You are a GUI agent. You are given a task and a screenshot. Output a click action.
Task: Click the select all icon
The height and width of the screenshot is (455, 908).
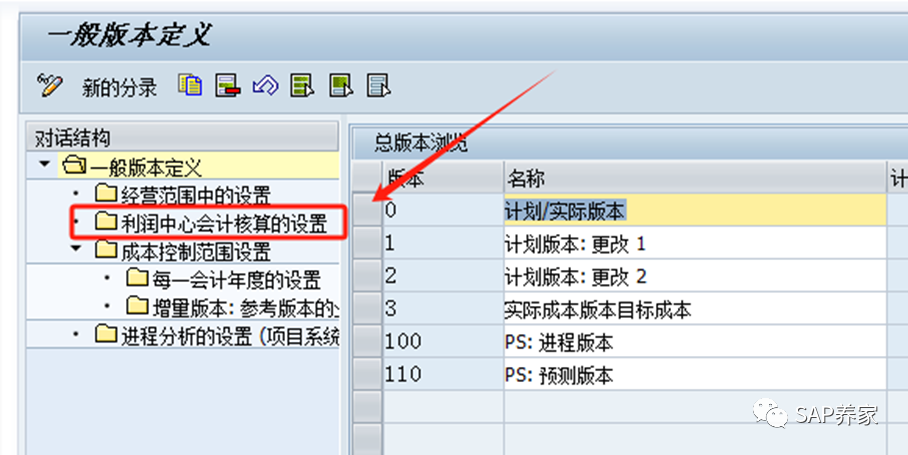point(302,86)
